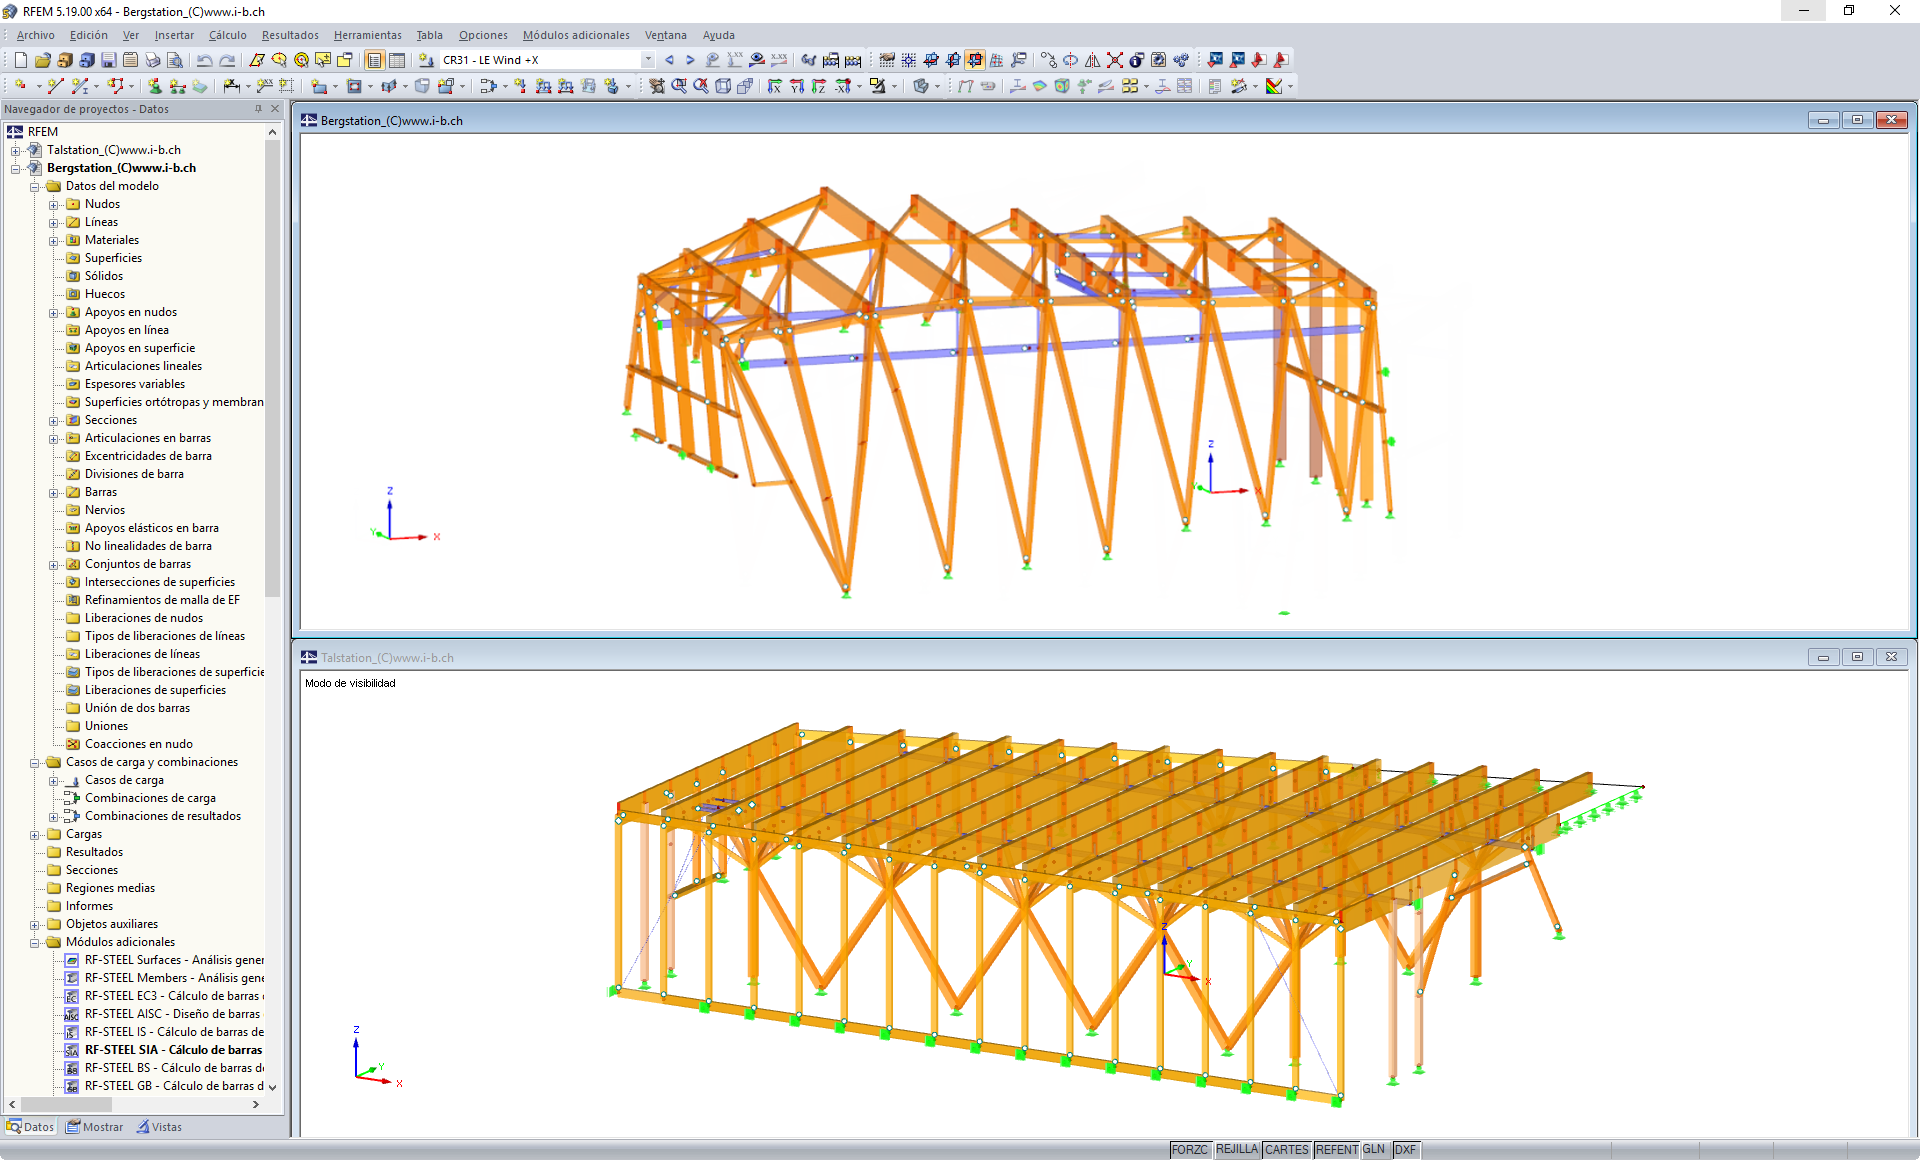This screenshot has height=1160, width=1920.
Task: Expand the Nudos tree node
Action: (54, 204)
